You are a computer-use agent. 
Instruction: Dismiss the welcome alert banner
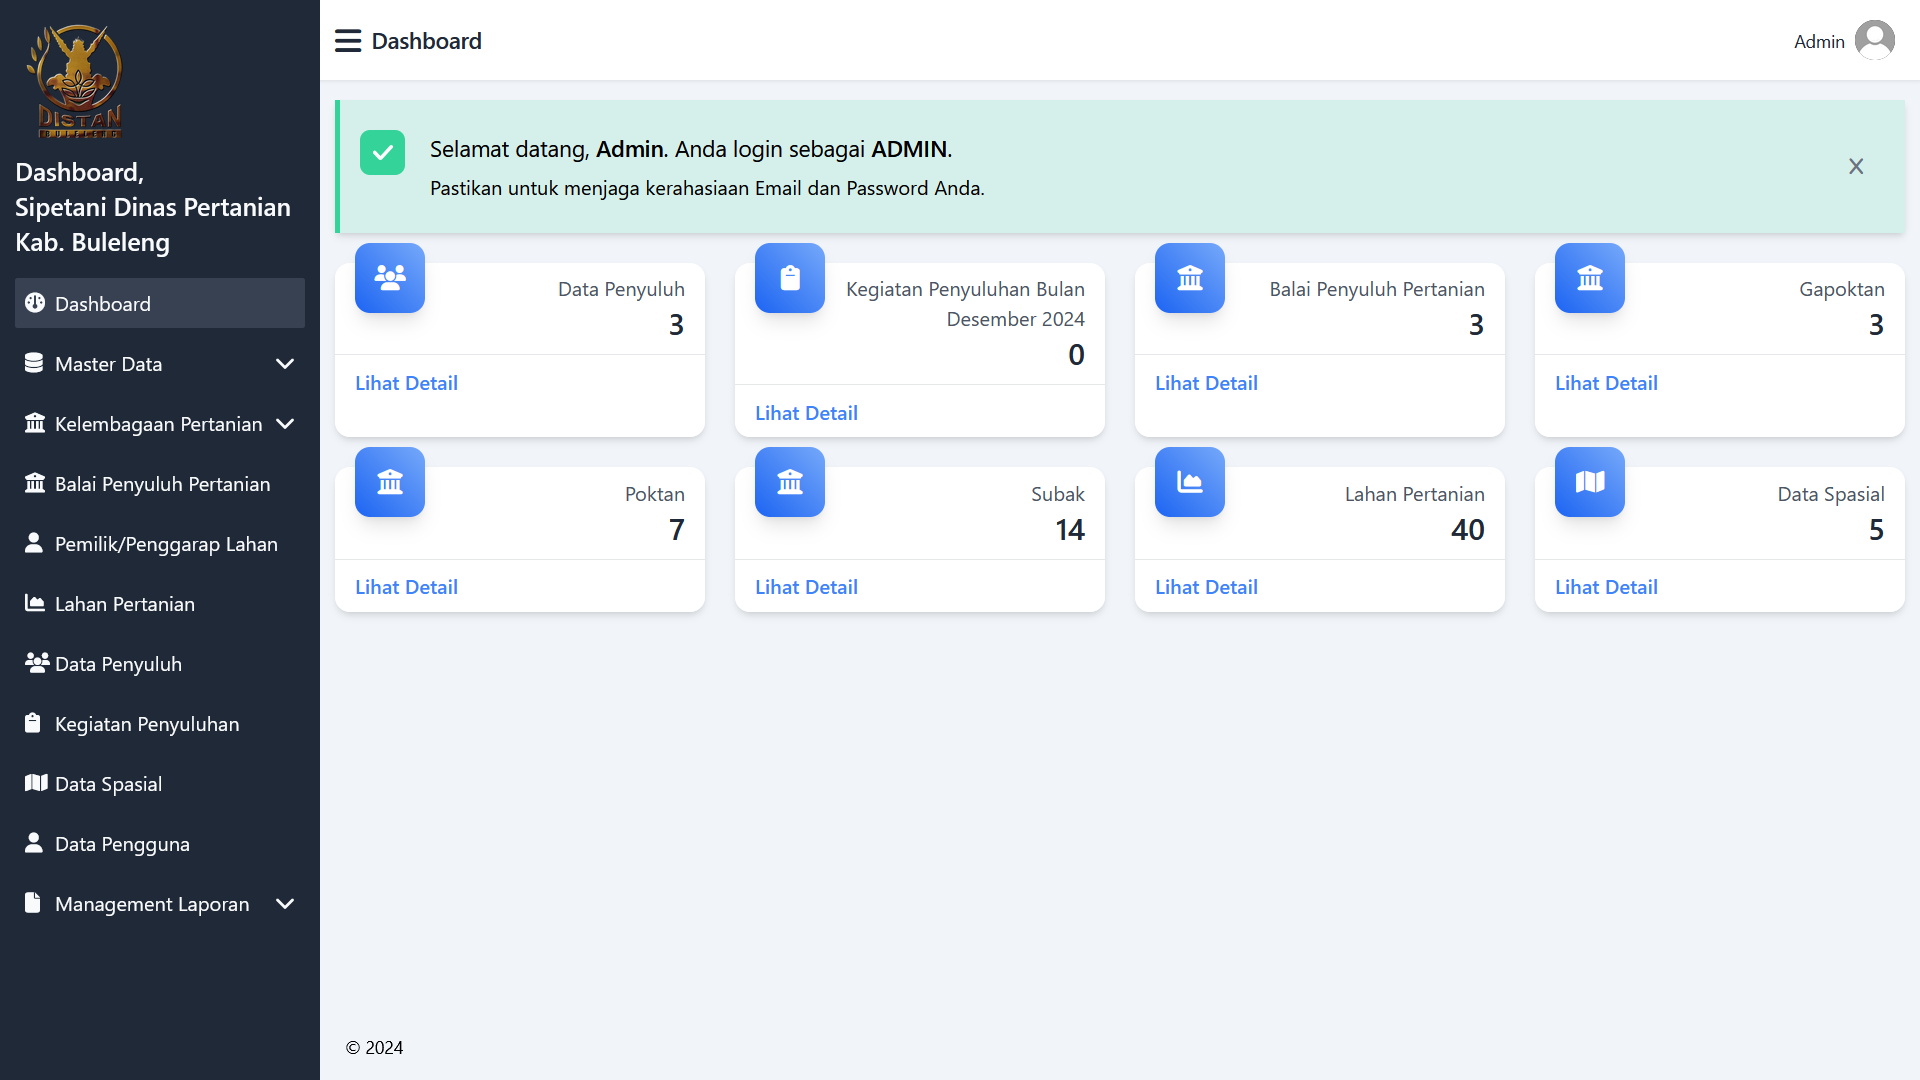[x=1856, y=167]
